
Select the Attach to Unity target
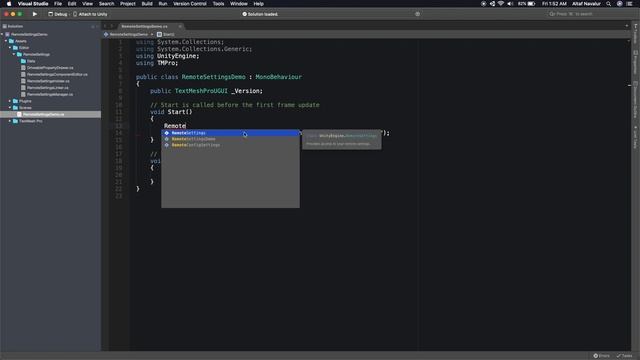pos(90,14)
